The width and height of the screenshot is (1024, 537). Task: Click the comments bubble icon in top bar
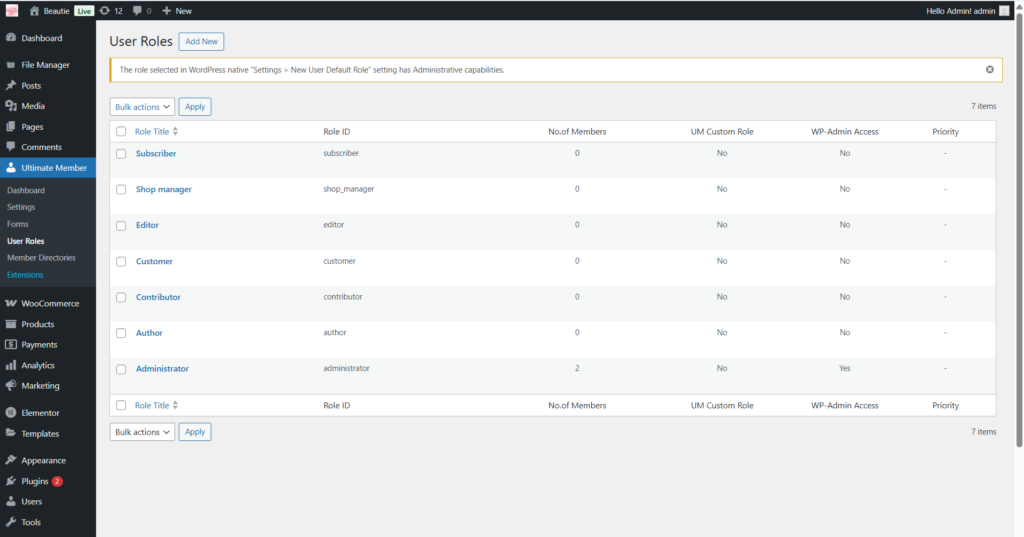point(137,11)
